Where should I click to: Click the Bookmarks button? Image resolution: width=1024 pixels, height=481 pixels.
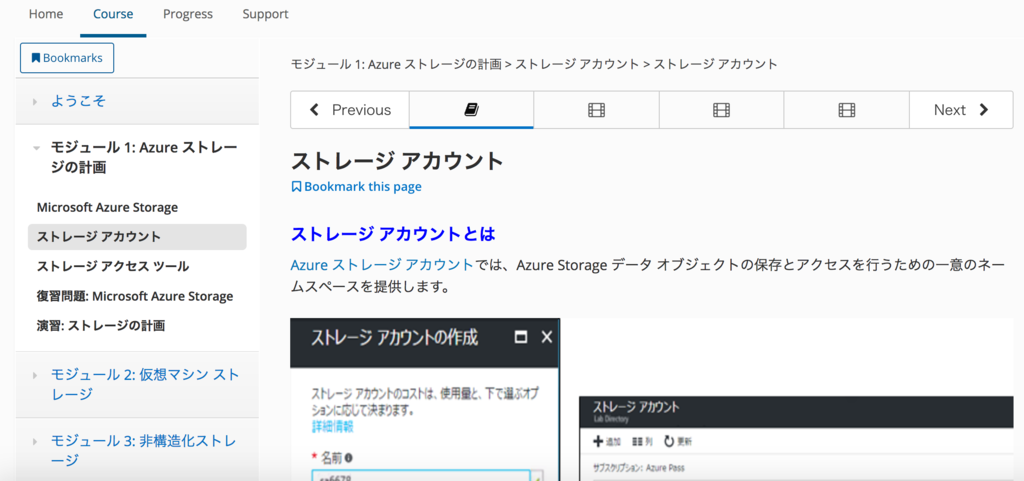(x=67, y=57)
